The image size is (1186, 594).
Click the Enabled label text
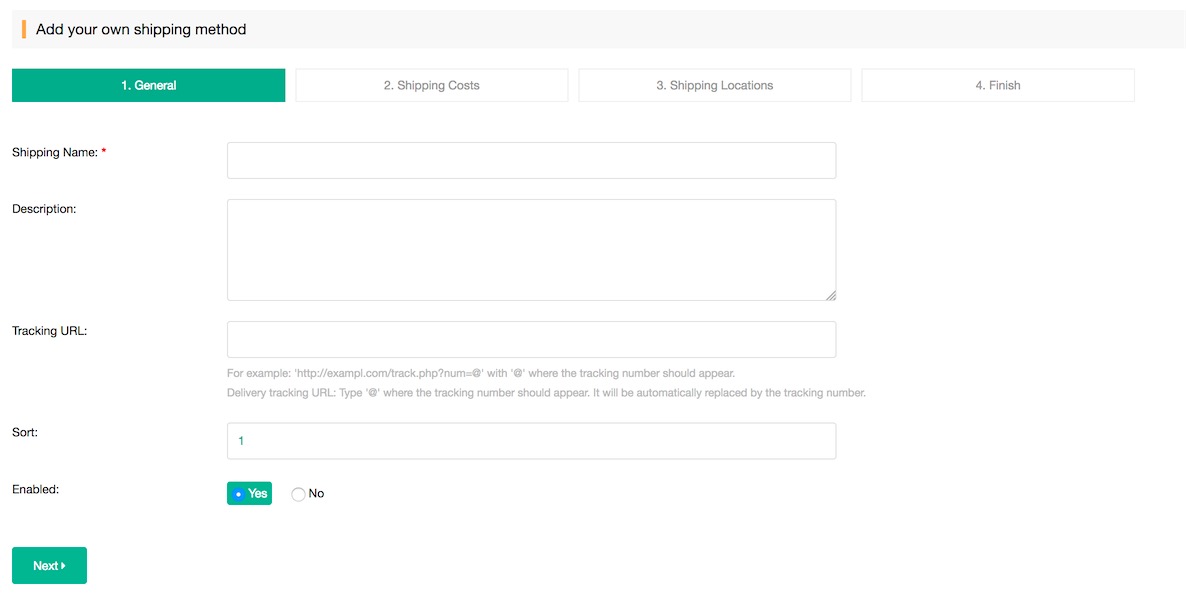(x=35, y=489)
